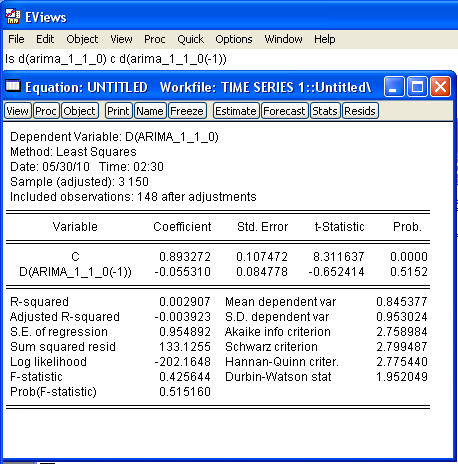This screenshot has width=458, height=464.
Task: Click the View button in the equation toolbar
Action: coord(17,111)
